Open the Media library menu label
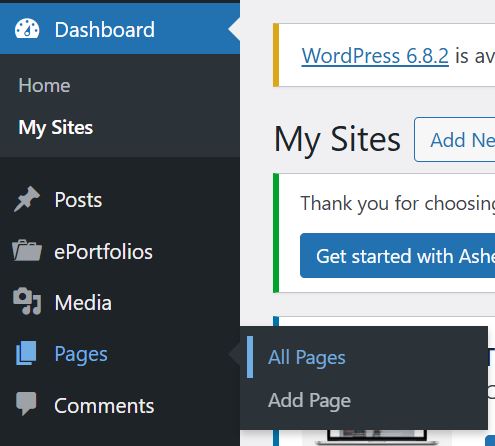495x446 pixels. [x=83, y=303]
